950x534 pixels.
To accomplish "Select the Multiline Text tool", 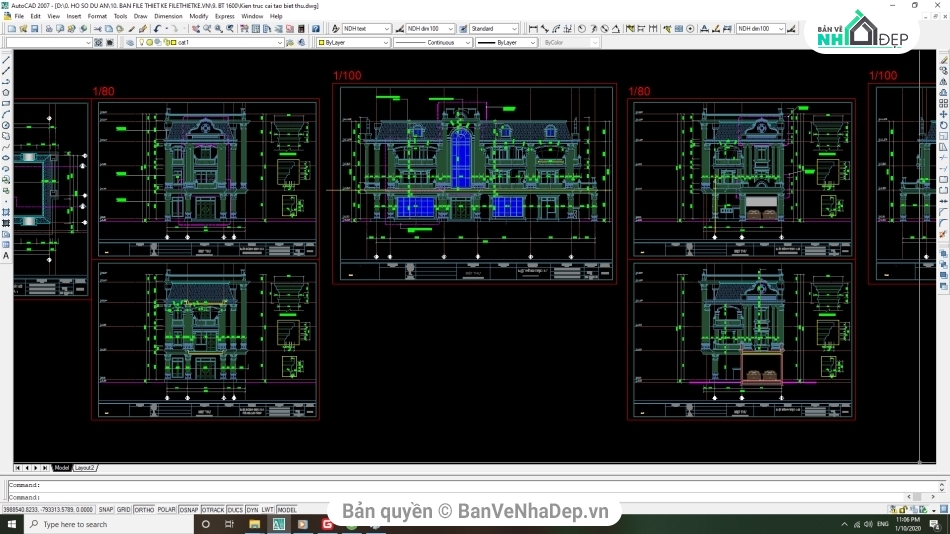I will click(x=6, y=256).
